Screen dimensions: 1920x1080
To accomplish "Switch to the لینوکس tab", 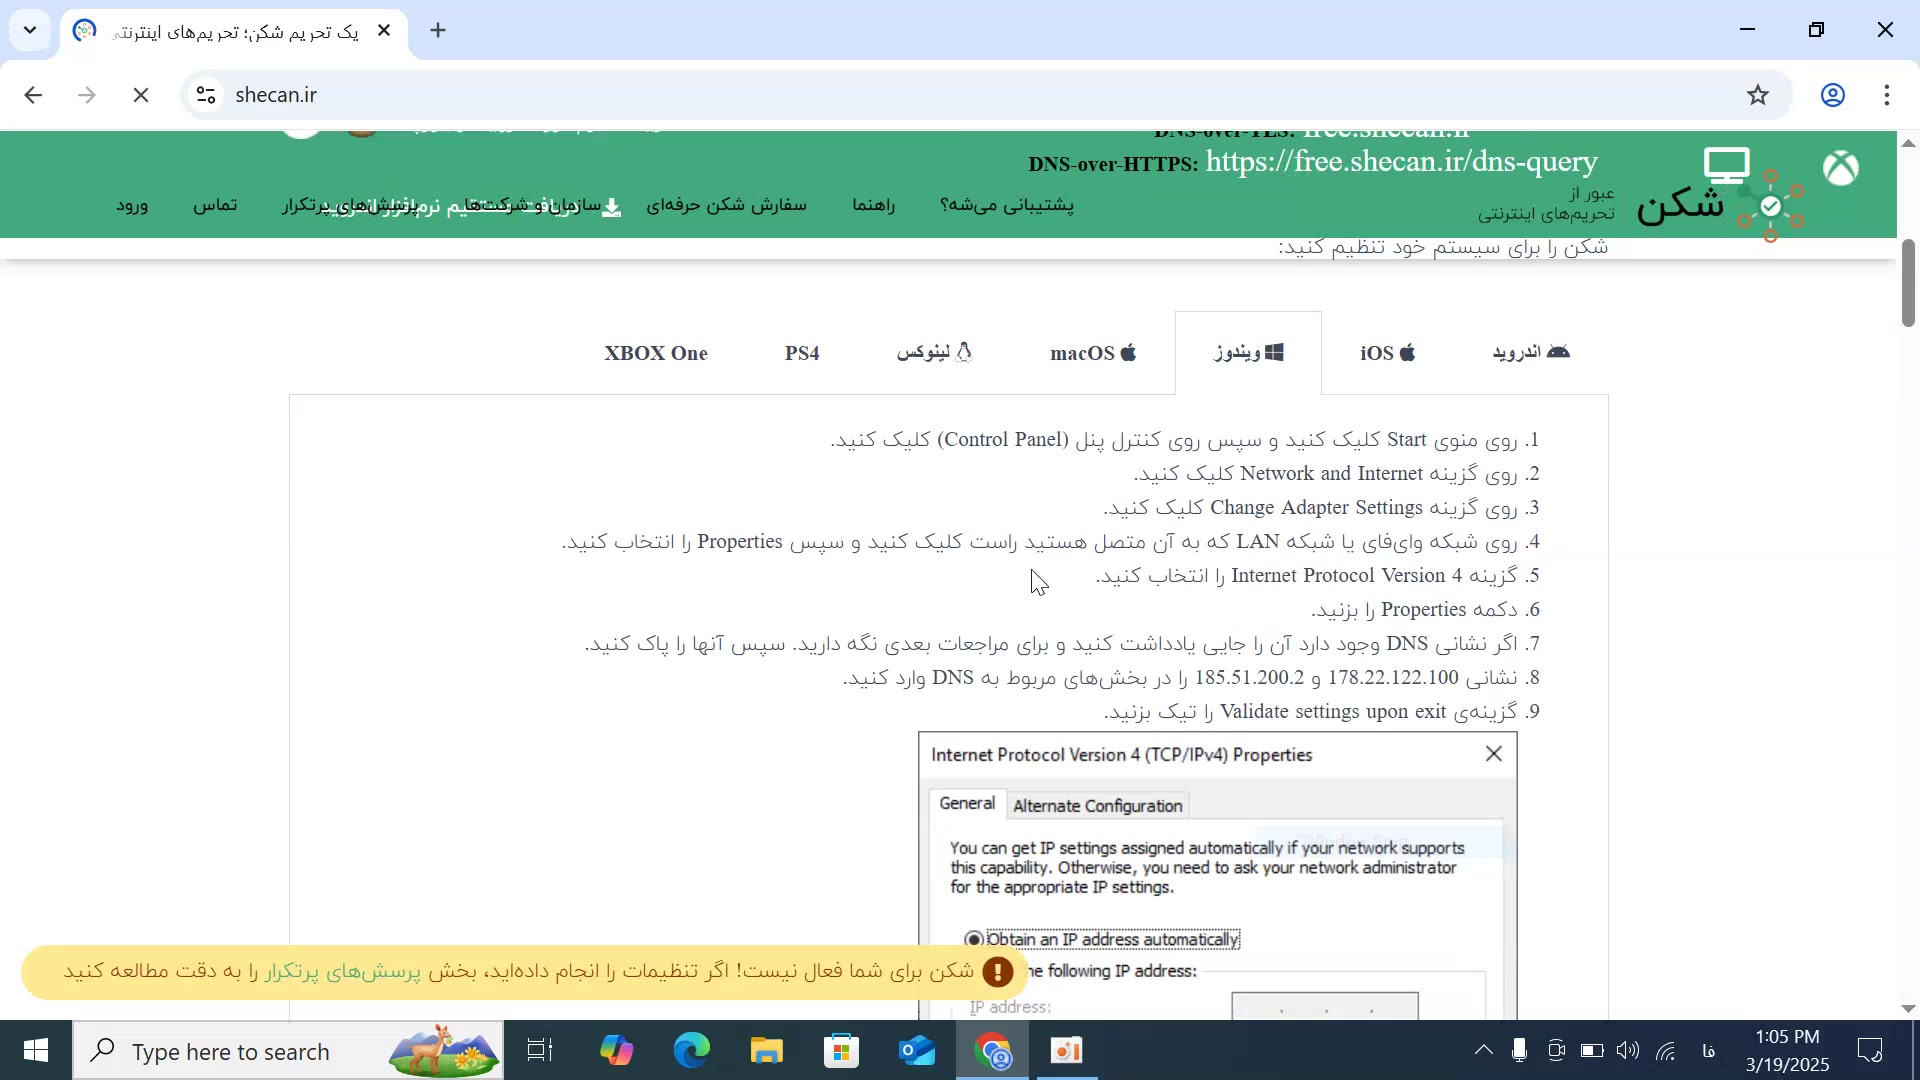I will tap(934, 353).
